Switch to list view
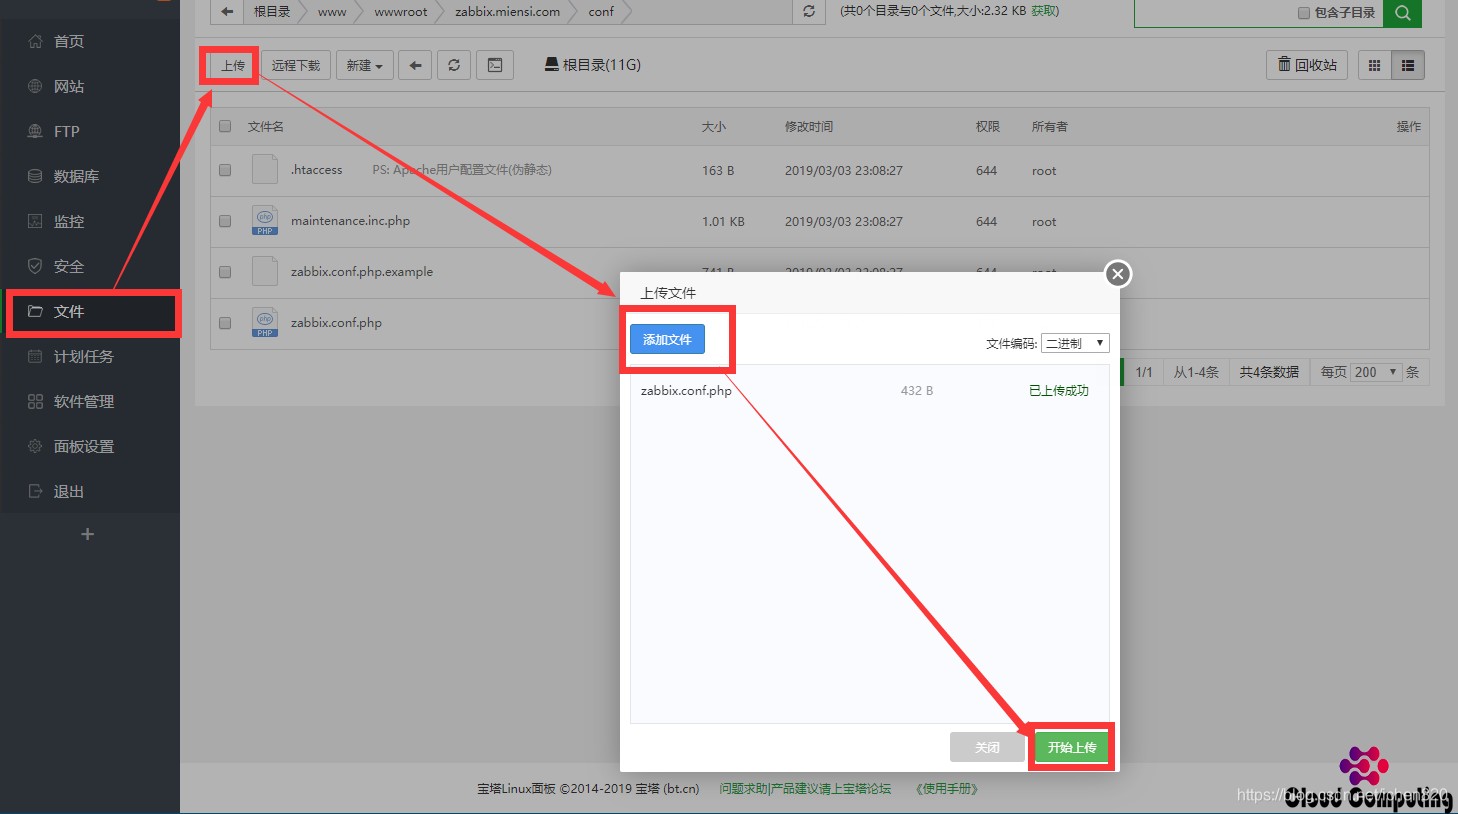 (1408, 65)
